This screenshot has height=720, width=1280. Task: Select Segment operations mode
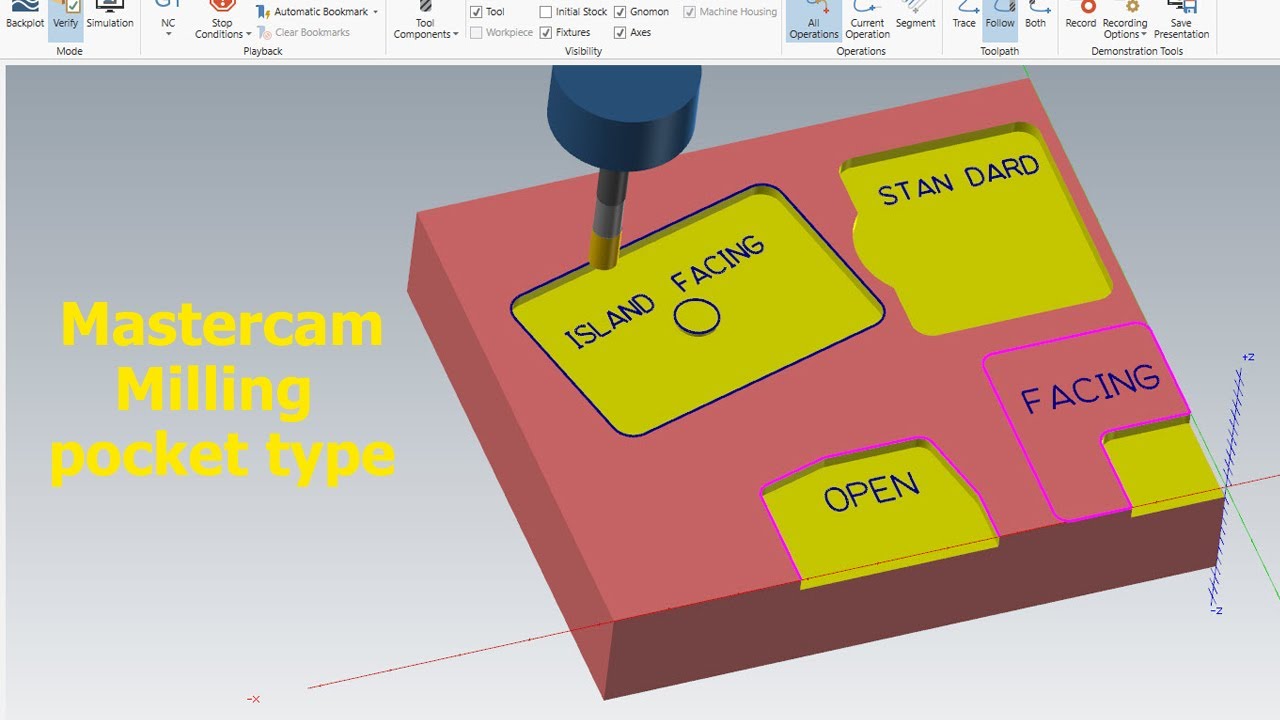coord(915,18)
